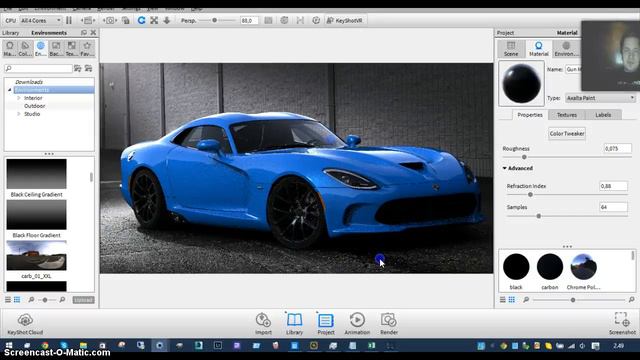
Task: Click the down arrow toolbar icon
Action: point(167,20)
